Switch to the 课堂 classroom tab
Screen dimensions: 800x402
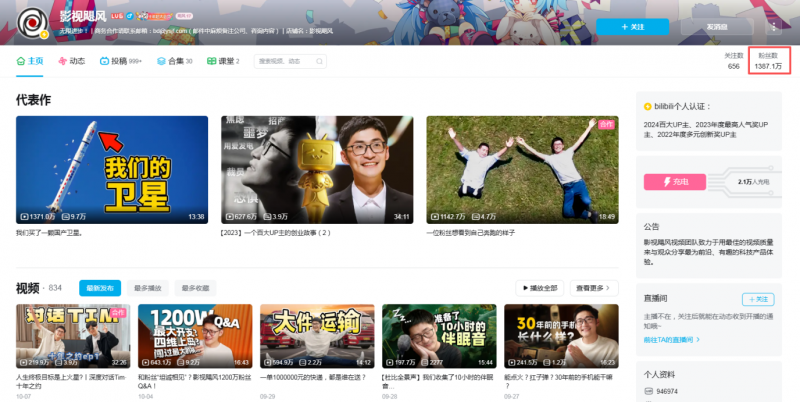pyautogui.click(x=223, y=61)
